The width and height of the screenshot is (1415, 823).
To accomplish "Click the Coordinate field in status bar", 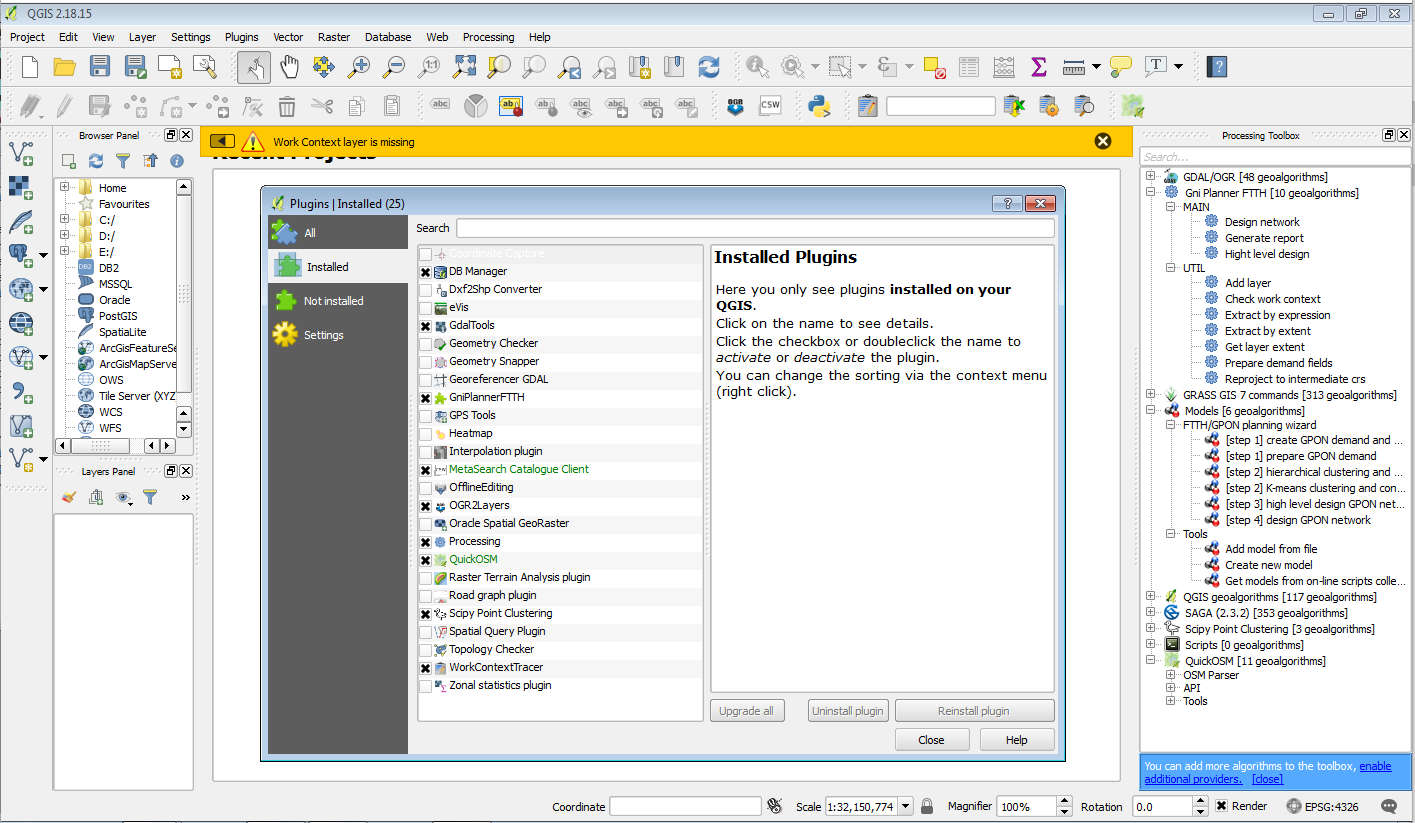I will click(x=685, y=806).
